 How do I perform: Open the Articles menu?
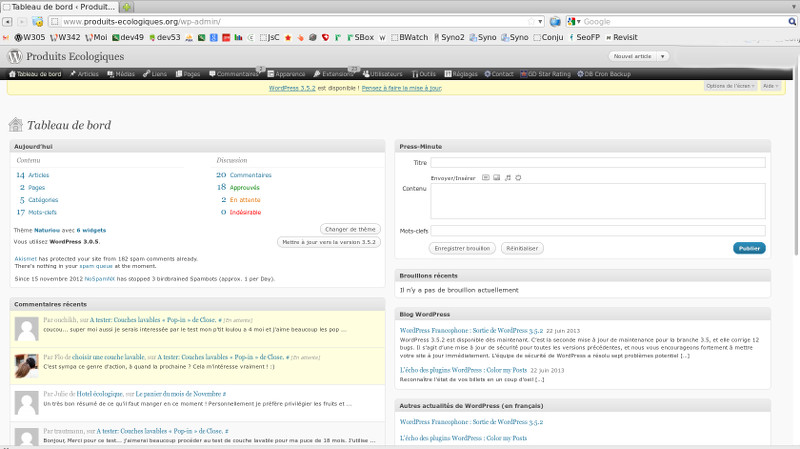(84, 74)
